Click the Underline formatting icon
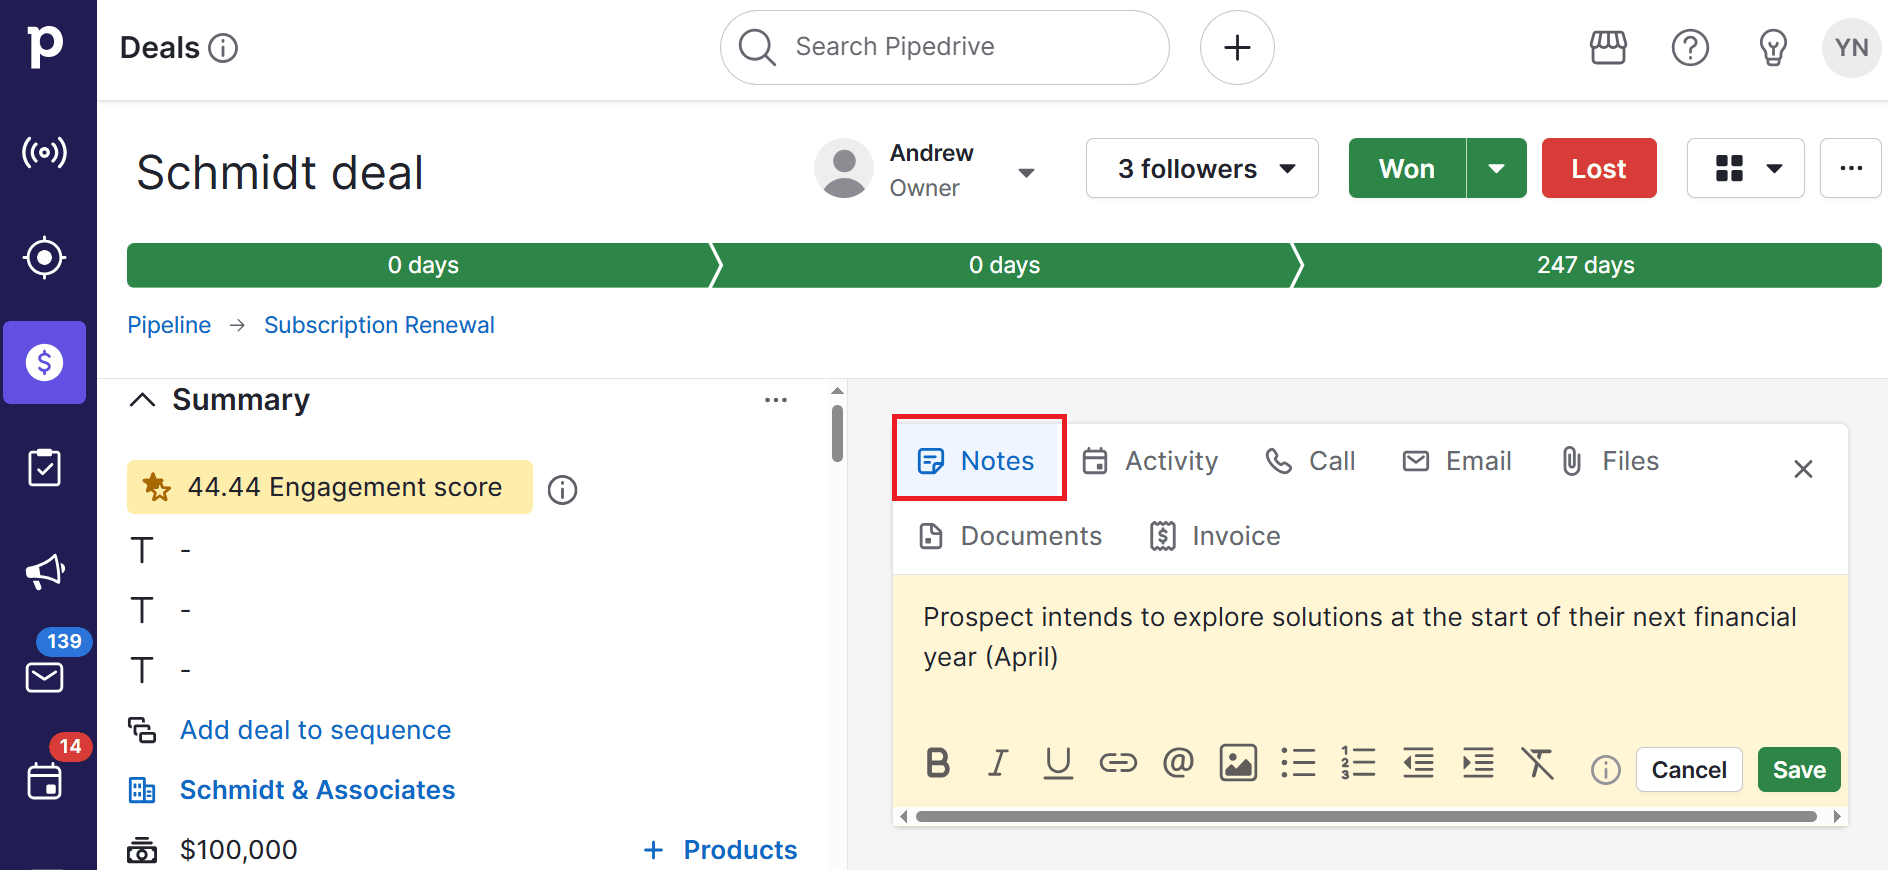This screenshot has width=1888, height=870. coord(1057,764)
